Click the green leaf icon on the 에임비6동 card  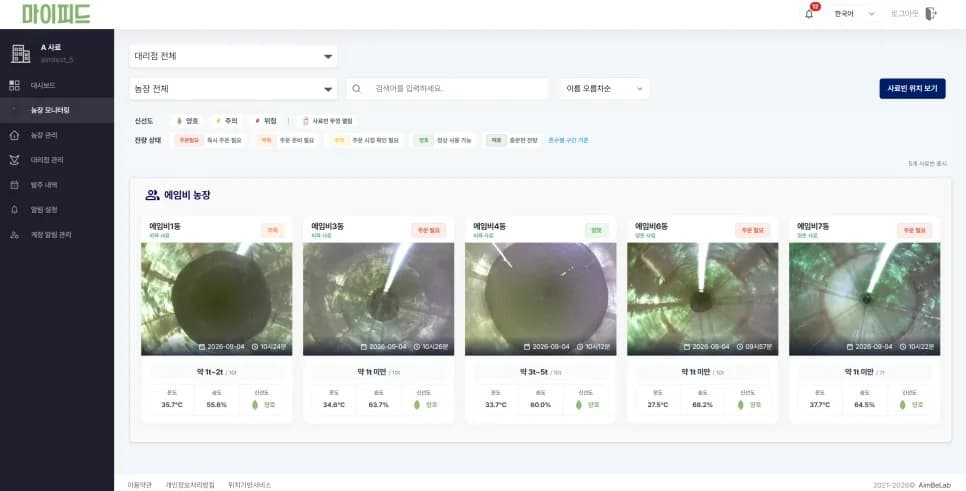click(x=741, y=405)
